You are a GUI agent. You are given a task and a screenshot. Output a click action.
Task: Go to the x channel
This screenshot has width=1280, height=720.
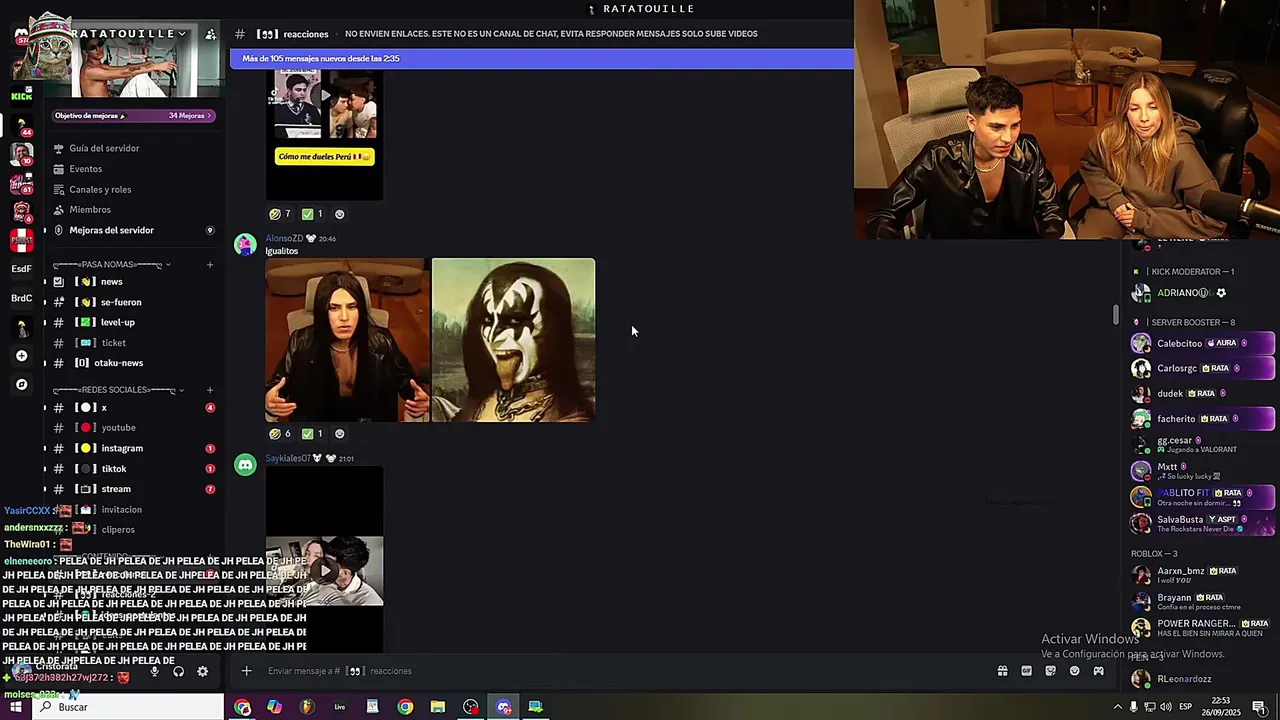click(104, 408)
